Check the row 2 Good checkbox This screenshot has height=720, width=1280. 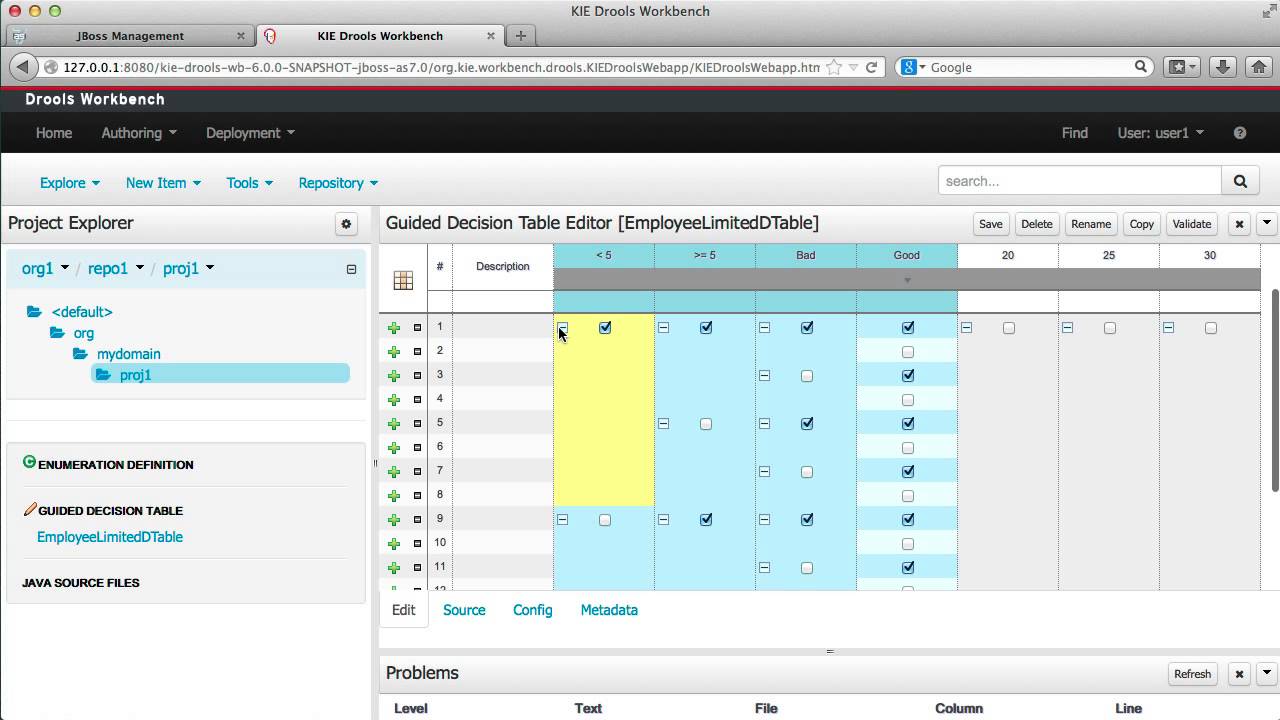tap(908, 352)
